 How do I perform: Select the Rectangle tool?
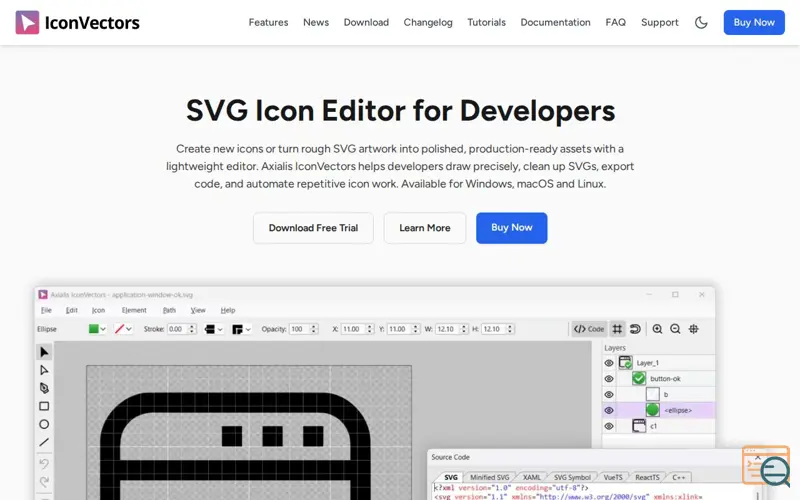pos(44,406)
